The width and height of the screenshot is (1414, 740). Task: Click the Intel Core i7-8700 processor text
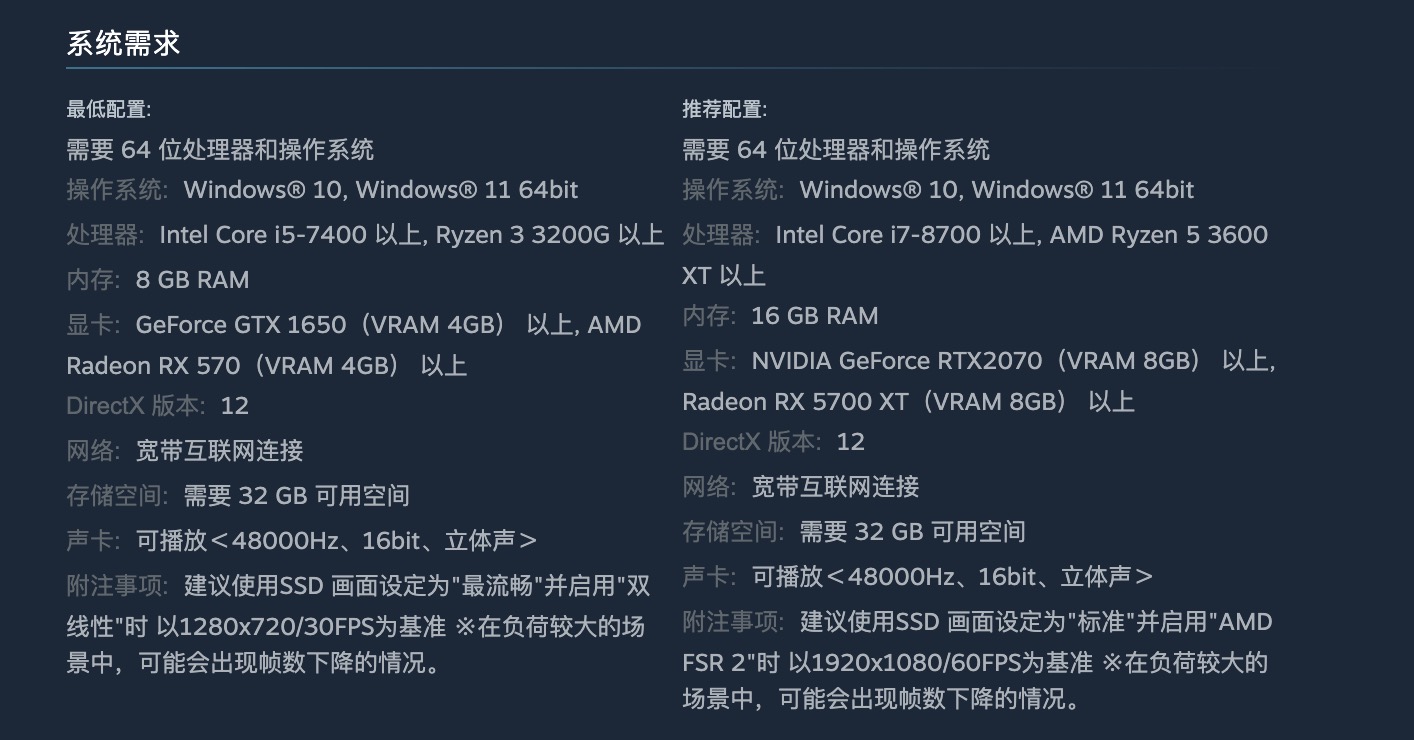(x=880, y=235)
